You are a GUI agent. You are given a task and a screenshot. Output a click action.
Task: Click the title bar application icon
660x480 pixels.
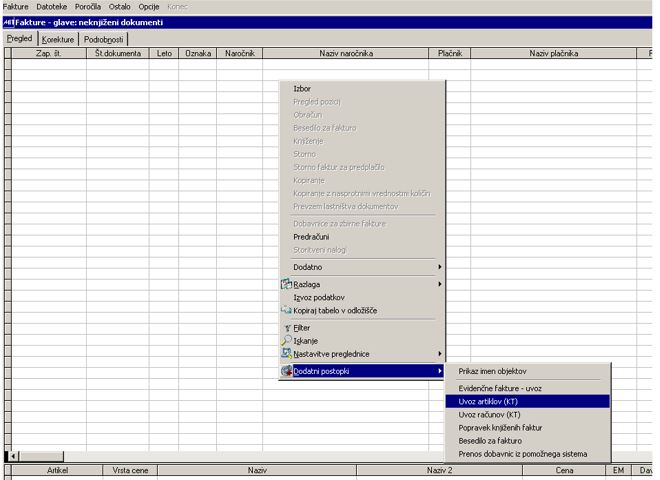tap(8, 22)
